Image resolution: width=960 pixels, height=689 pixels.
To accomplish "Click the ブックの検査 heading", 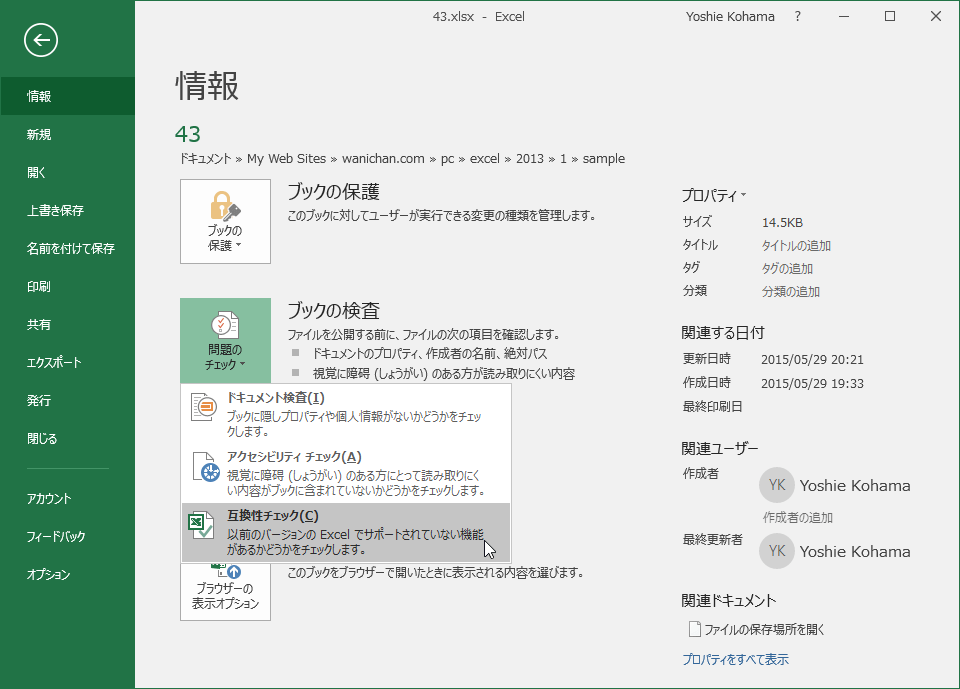I will [x=334, y=311].
